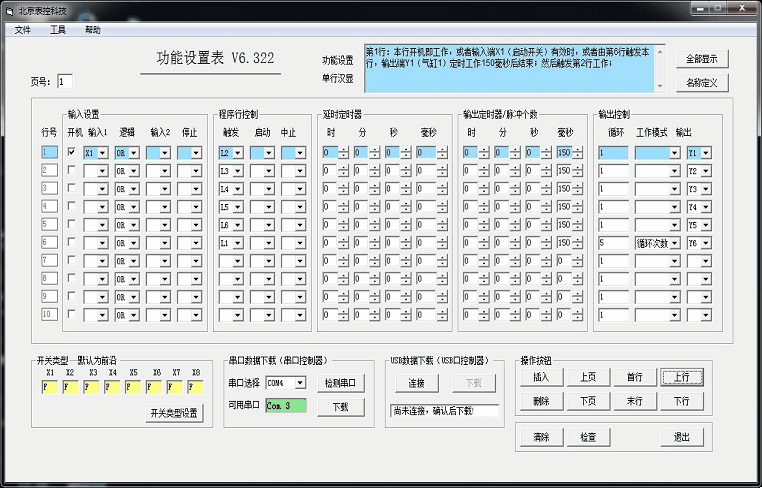
Task: Click the green 可用串口 Com 3 field
Action: point(286,406)
